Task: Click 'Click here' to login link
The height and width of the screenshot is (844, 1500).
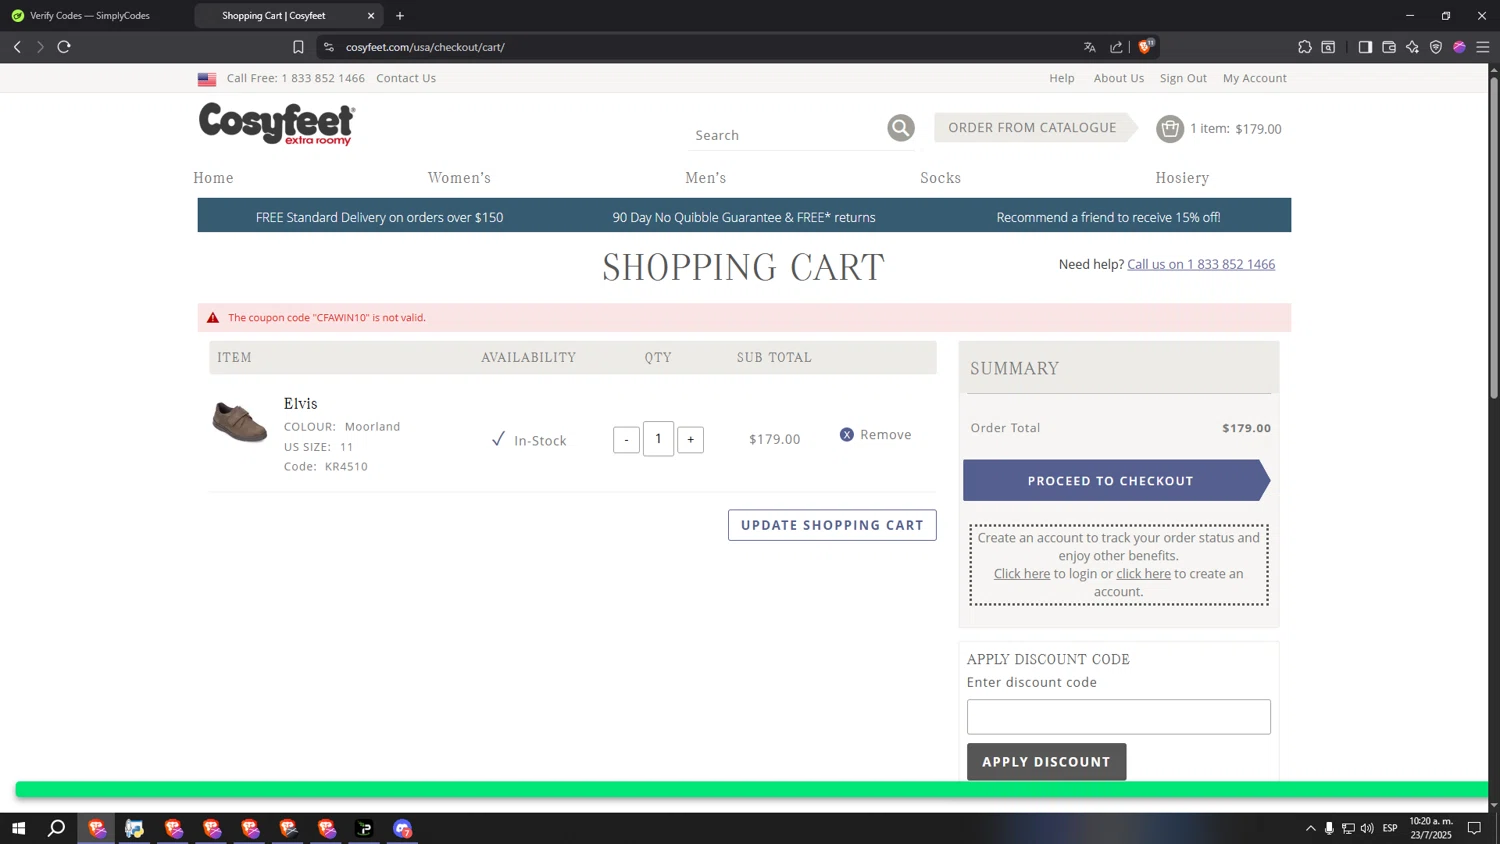Action: click(1022, 574)
